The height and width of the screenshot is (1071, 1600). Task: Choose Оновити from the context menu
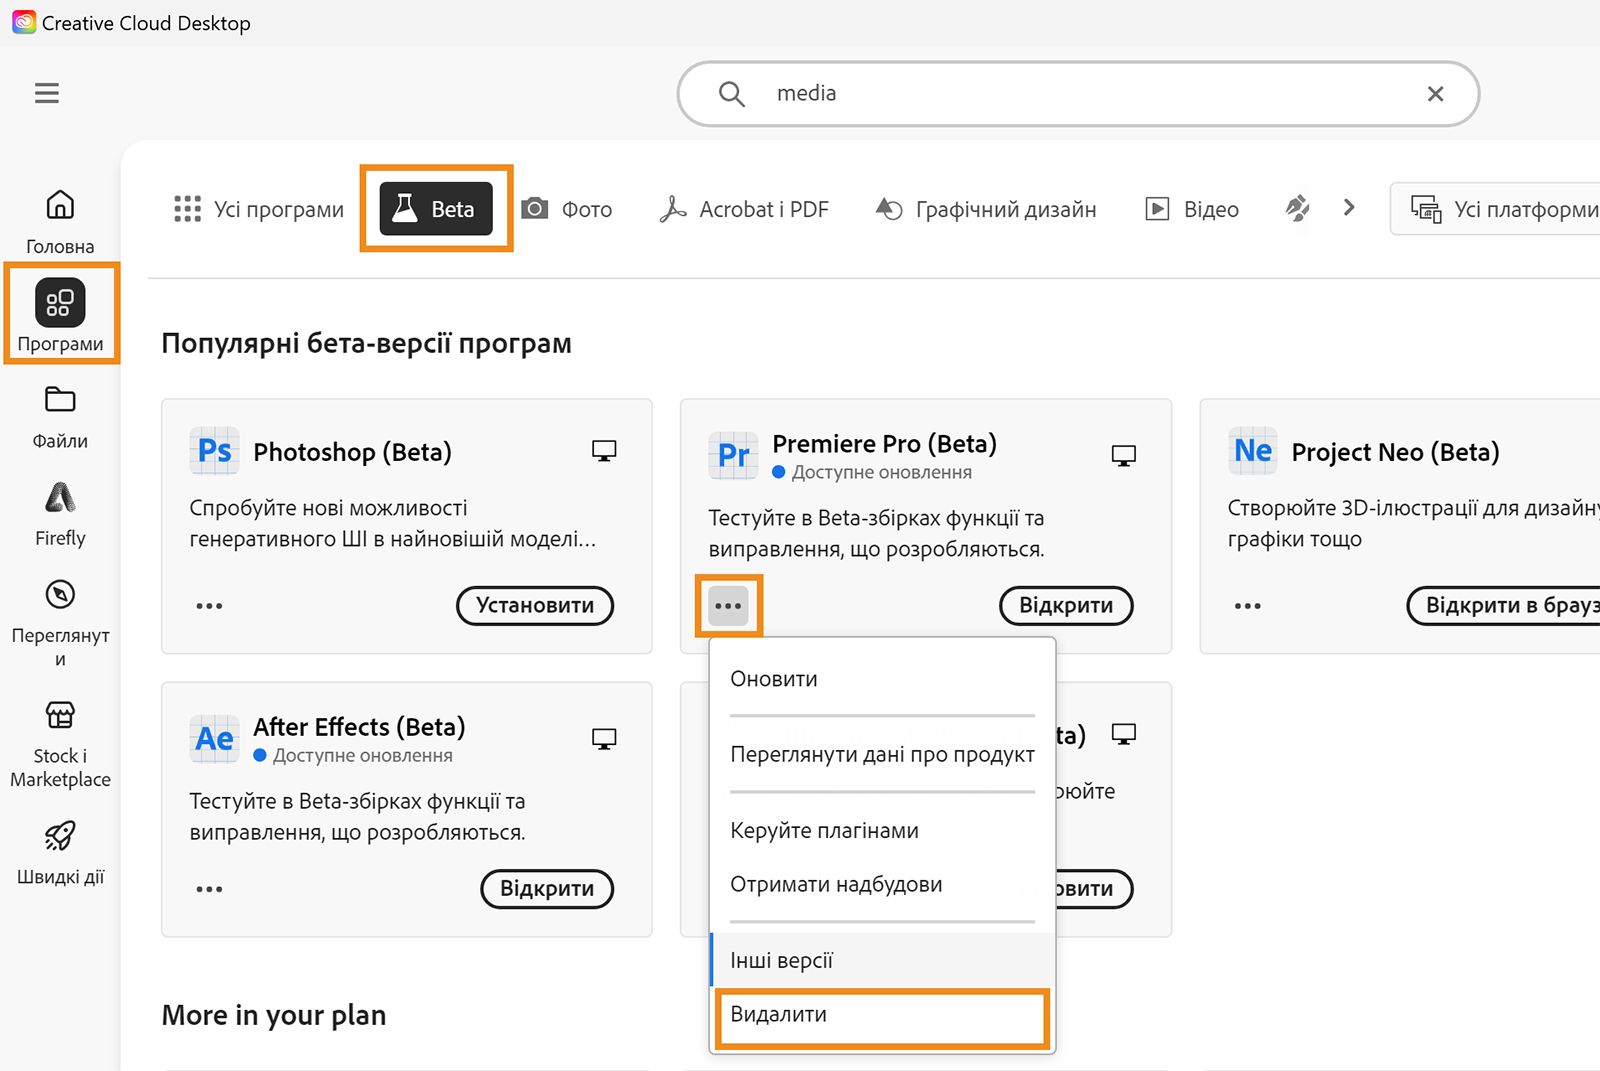pos(882,679)
